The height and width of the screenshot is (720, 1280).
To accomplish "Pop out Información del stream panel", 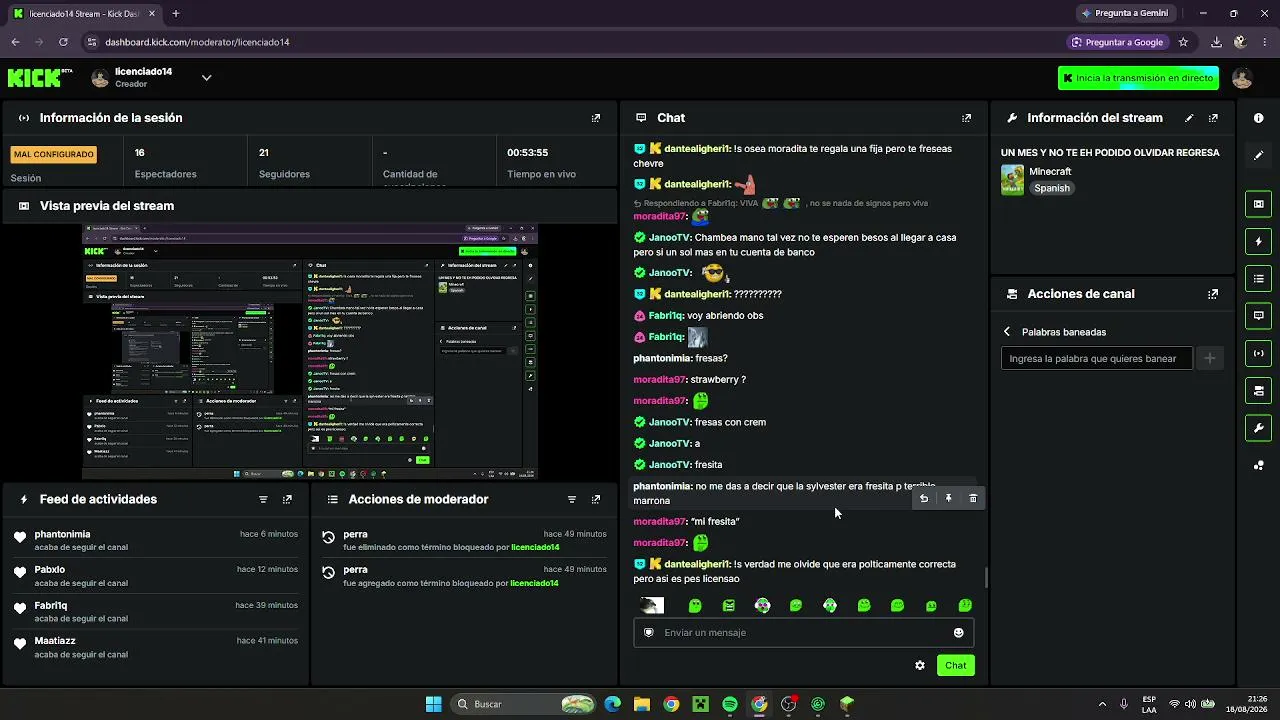I will click(x=1213, y=118).
